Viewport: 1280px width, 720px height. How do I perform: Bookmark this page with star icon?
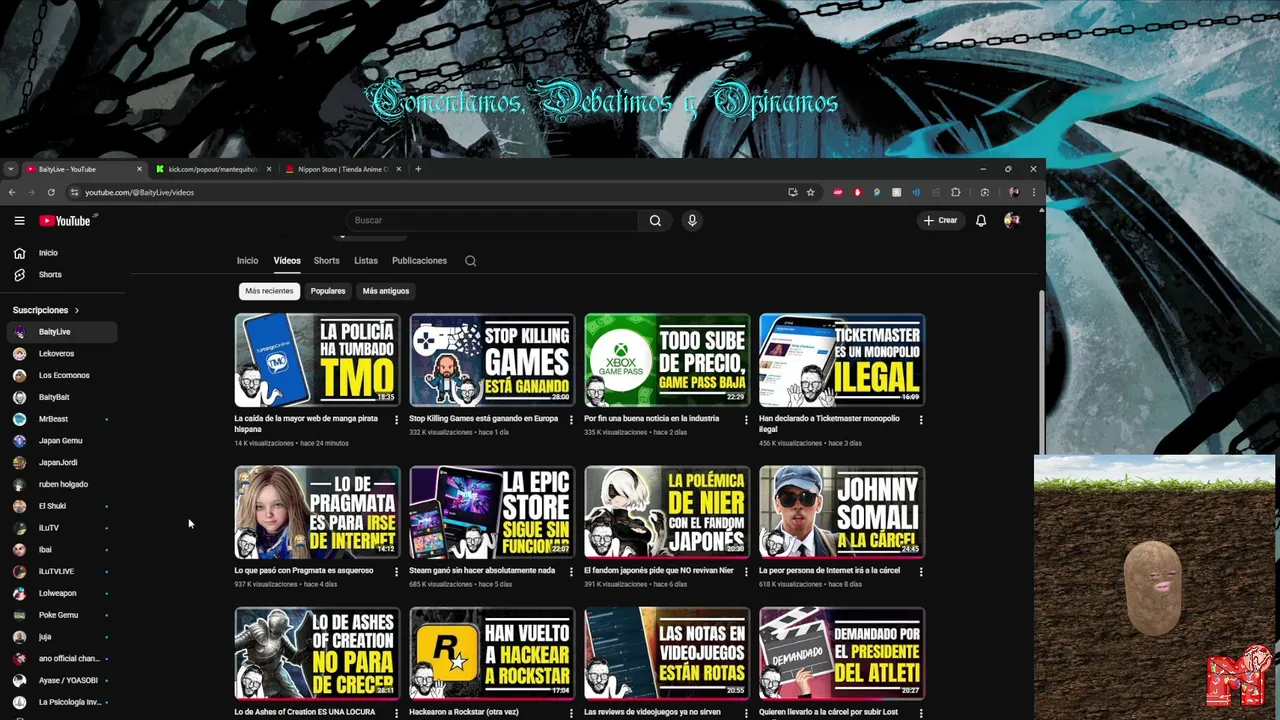click(x=811, y=192)
